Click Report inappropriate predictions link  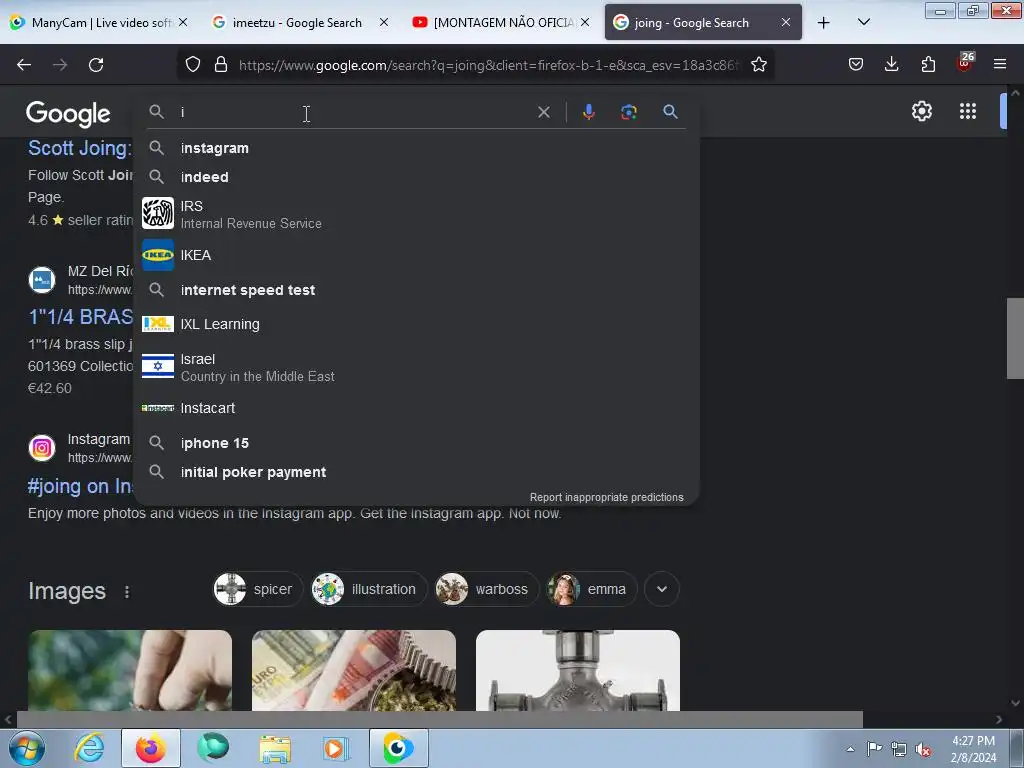[606, 498]
